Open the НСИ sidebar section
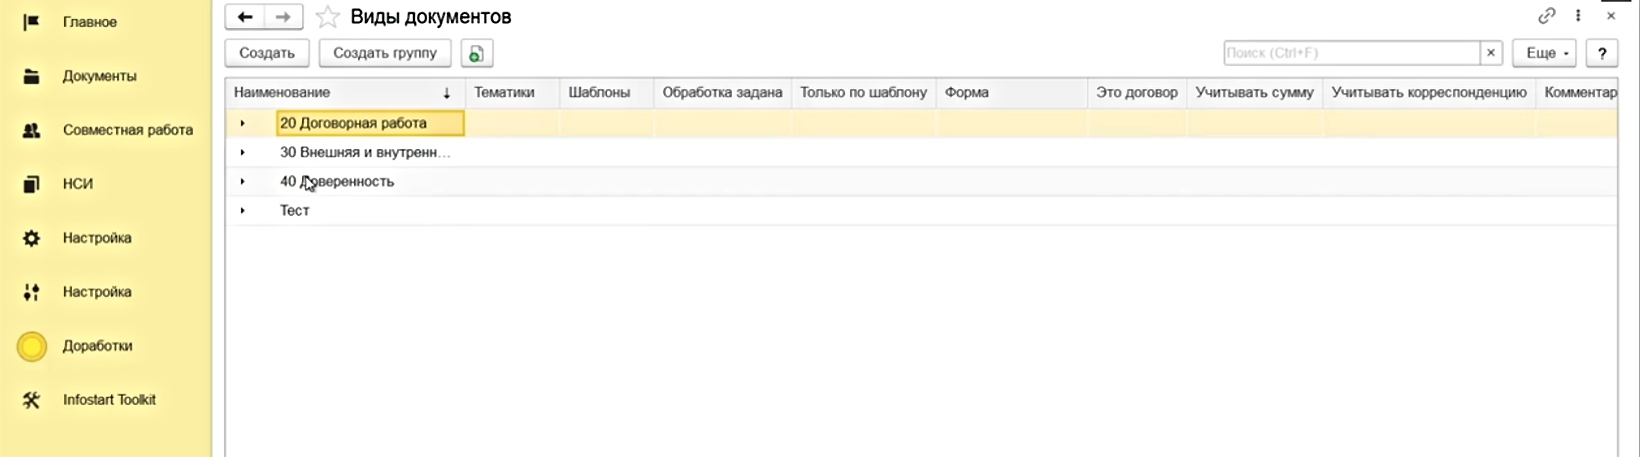 tap(77, 184)
